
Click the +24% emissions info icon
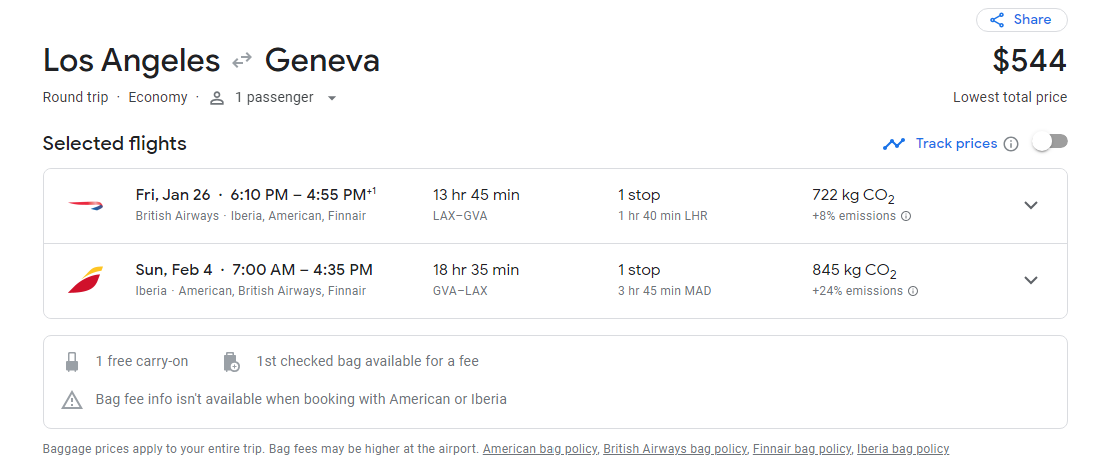(x=913, y=291)
